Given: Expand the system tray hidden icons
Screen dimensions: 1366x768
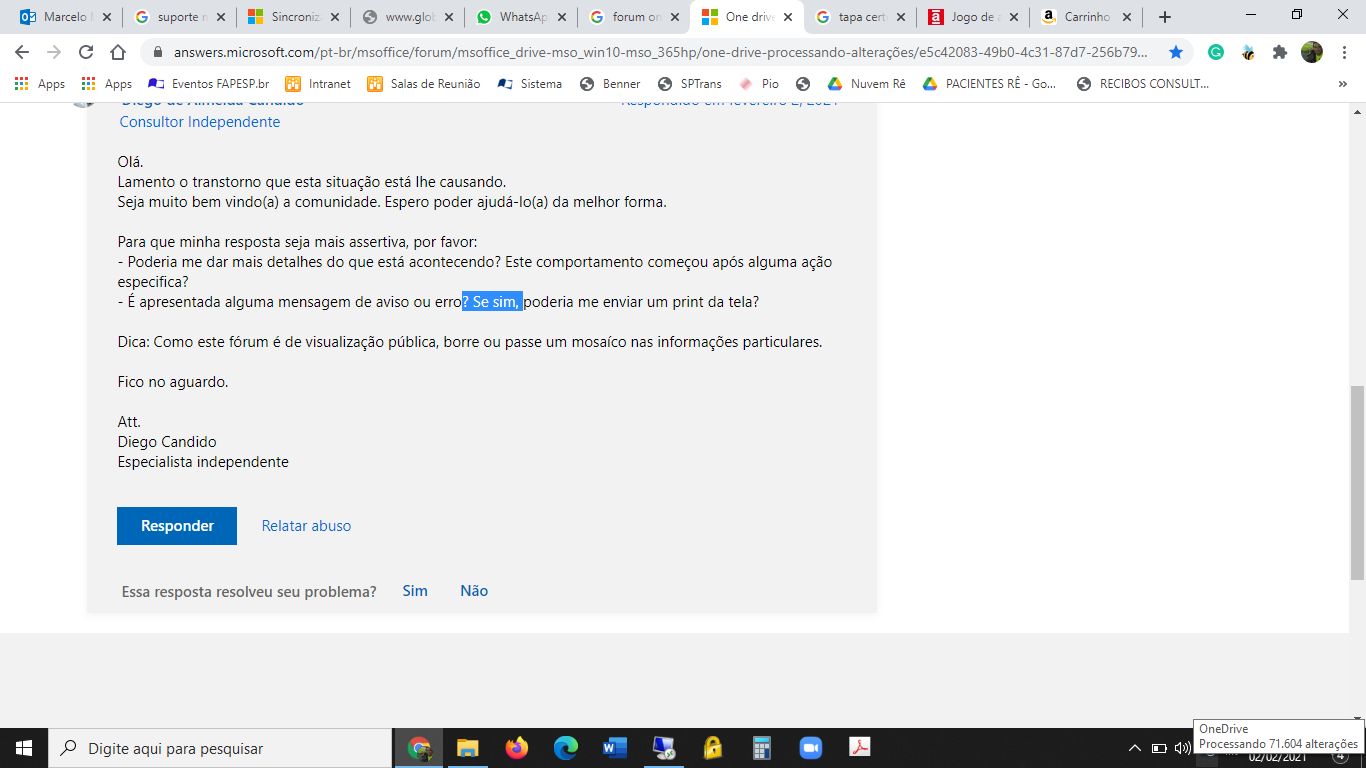Looking at the screenshot, I should coord(1134,748).
